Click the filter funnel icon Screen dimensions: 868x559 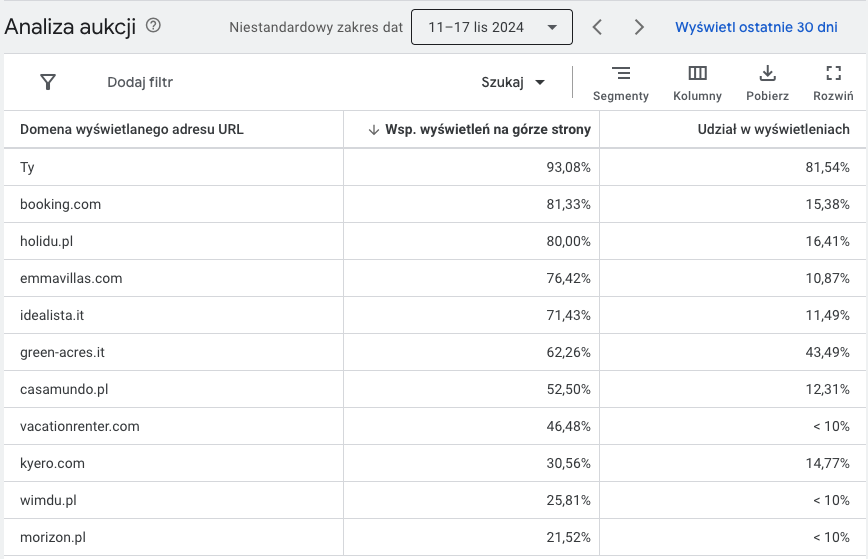point(48,82)
